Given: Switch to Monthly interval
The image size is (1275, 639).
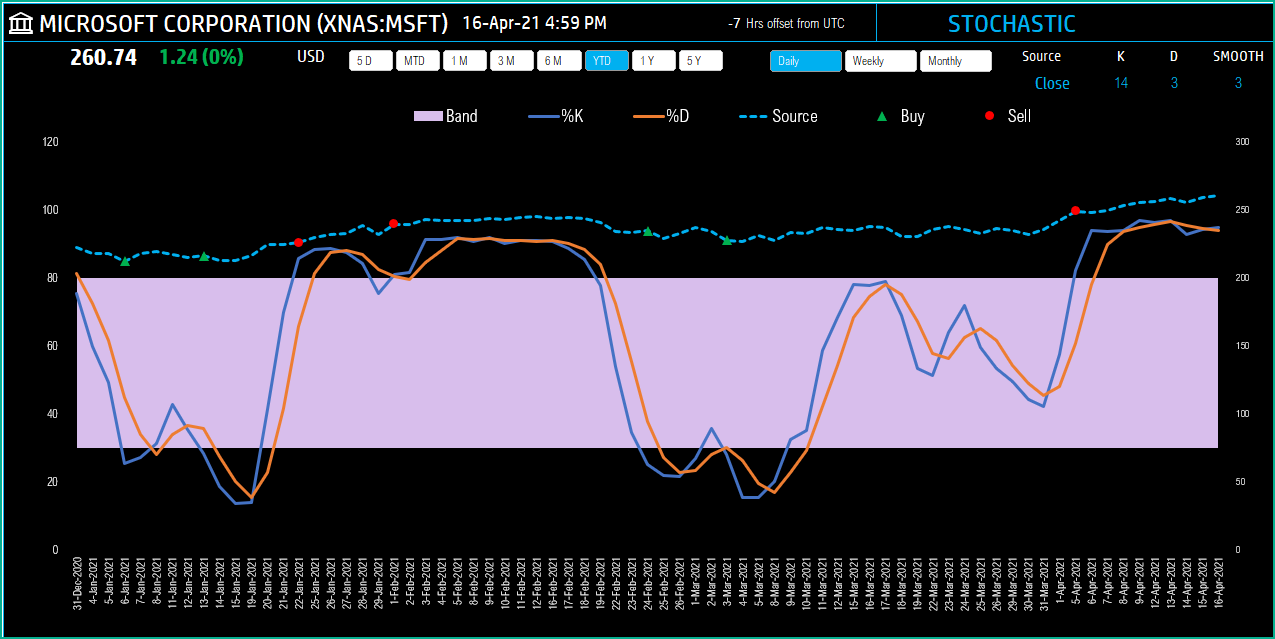Looking at the screenshot, I should (955, 61).
